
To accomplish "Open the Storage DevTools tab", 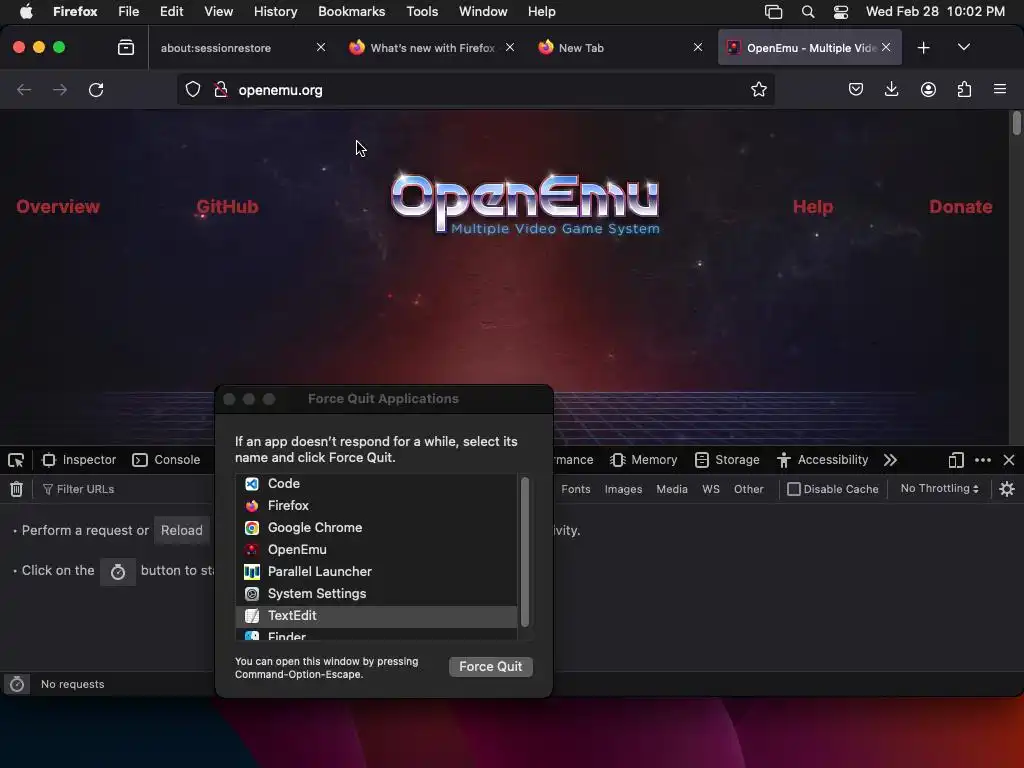I will 727,460.
